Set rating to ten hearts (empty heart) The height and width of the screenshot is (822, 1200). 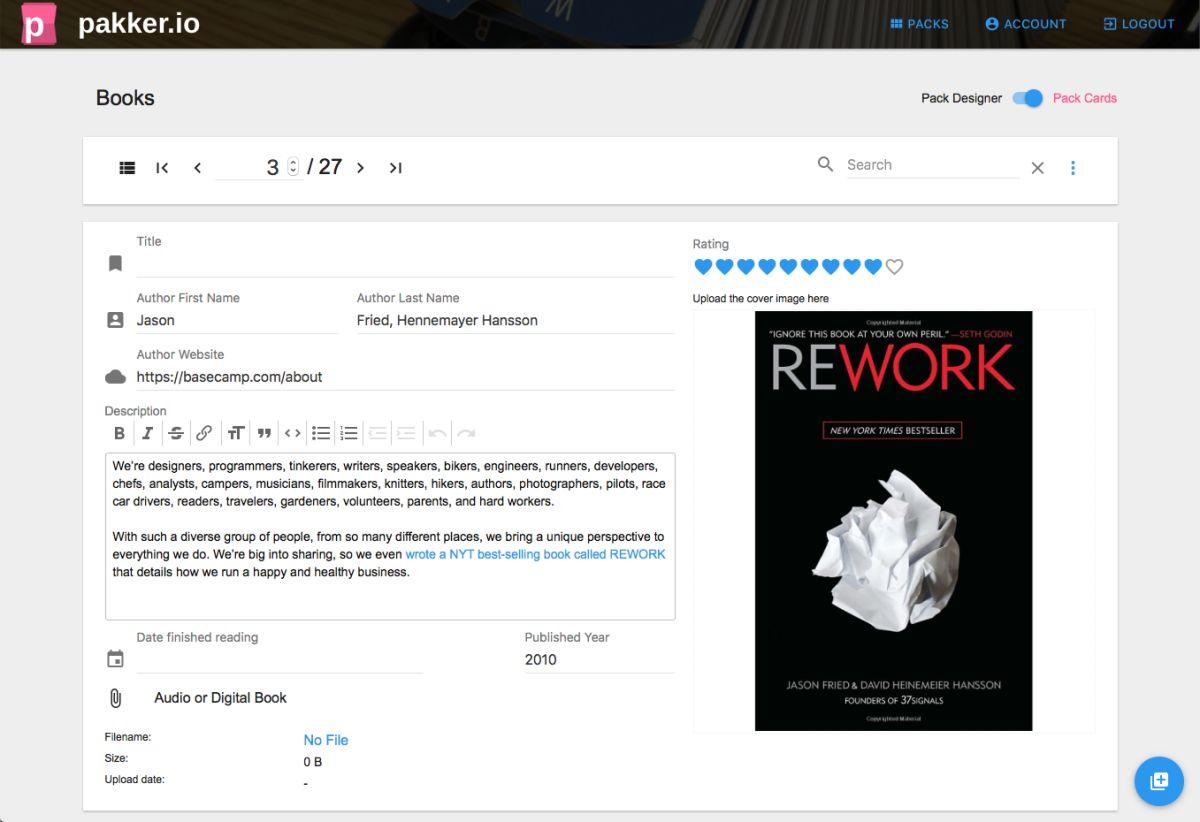click(895, 267)
